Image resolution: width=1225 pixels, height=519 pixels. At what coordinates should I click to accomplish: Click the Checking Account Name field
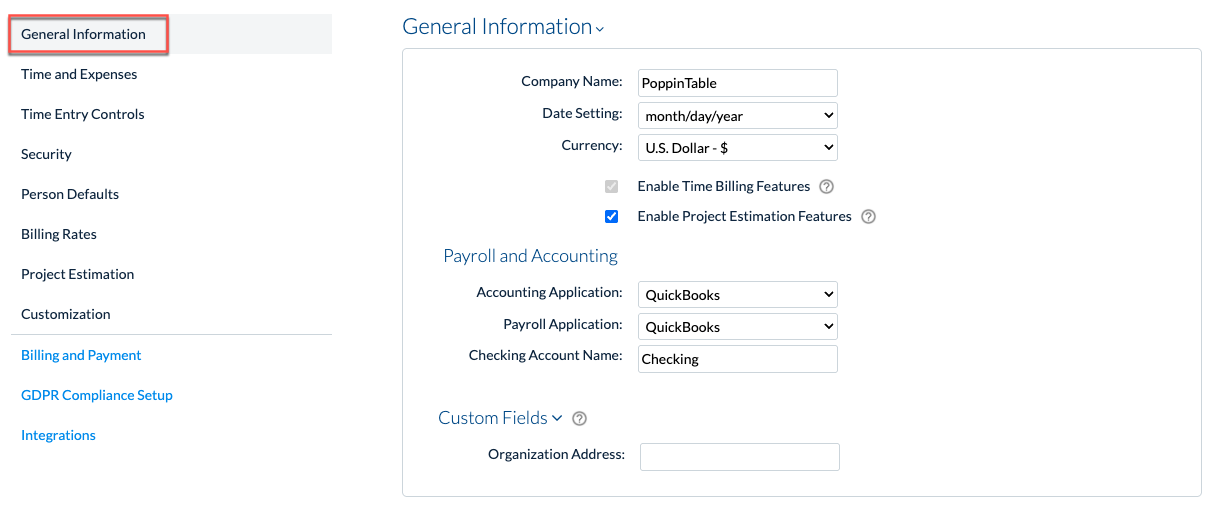point(738,359)
